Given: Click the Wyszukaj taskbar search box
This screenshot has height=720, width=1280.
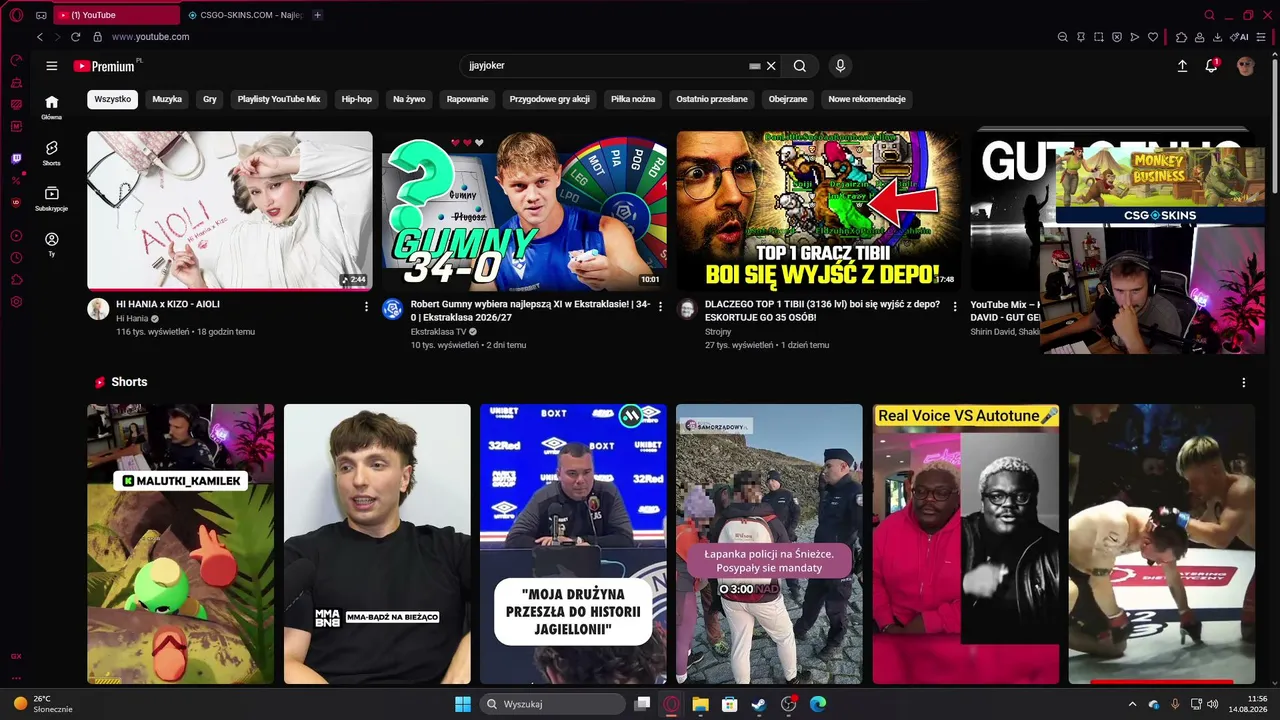Looking at the screenshot, I should (552, 704).
